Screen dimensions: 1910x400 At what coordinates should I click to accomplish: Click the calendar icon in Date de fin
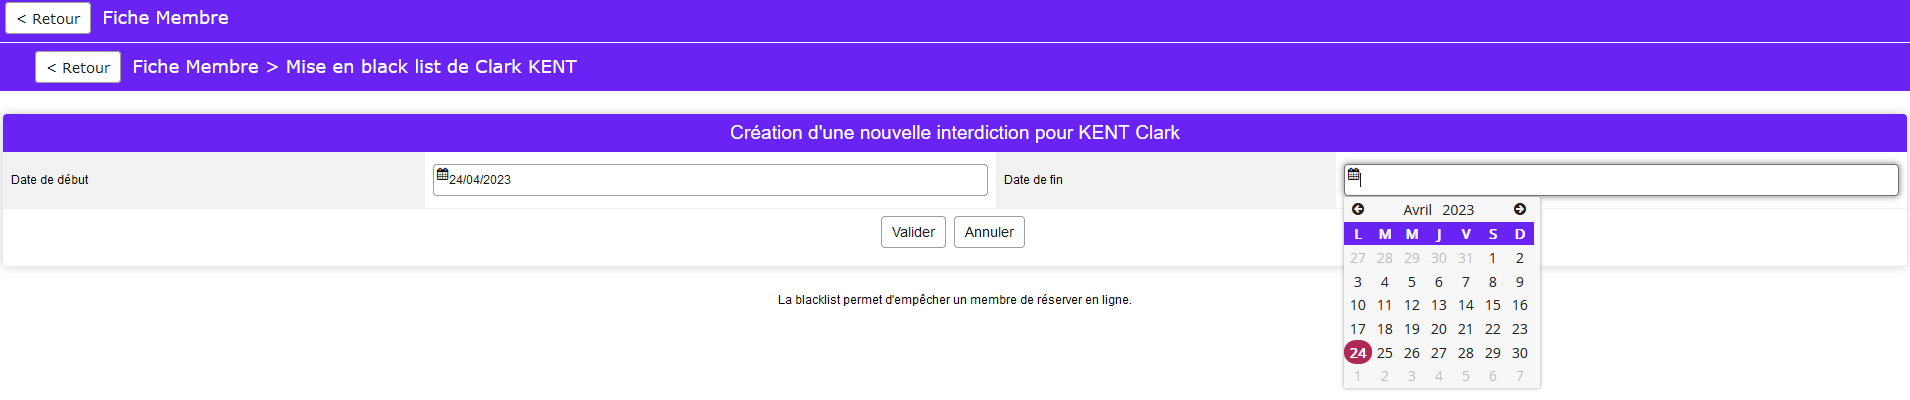pos(1354,175)
